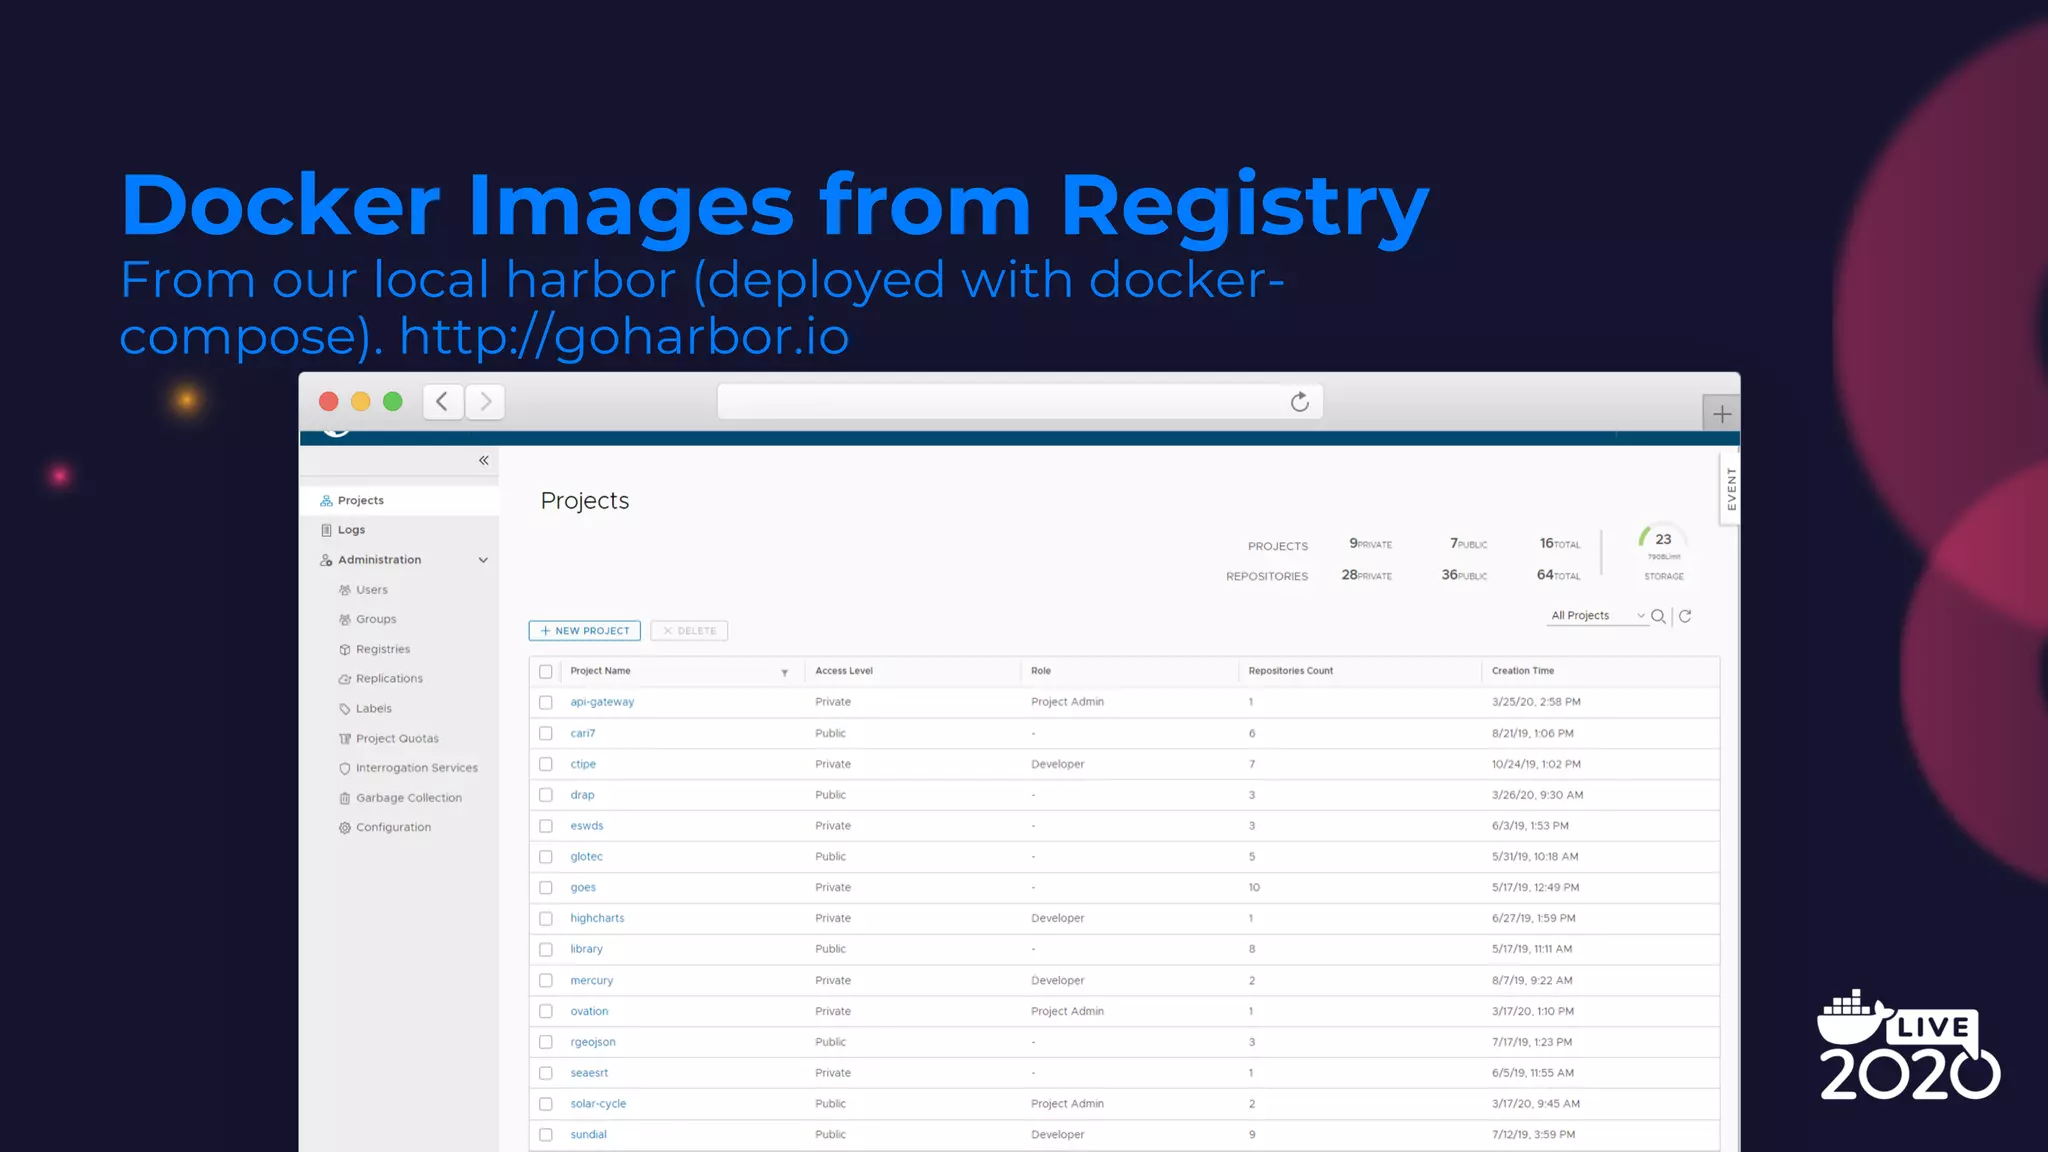Screen dimensions: 2048x1152
Task: Check the drap project row
Action: [546, 795]
